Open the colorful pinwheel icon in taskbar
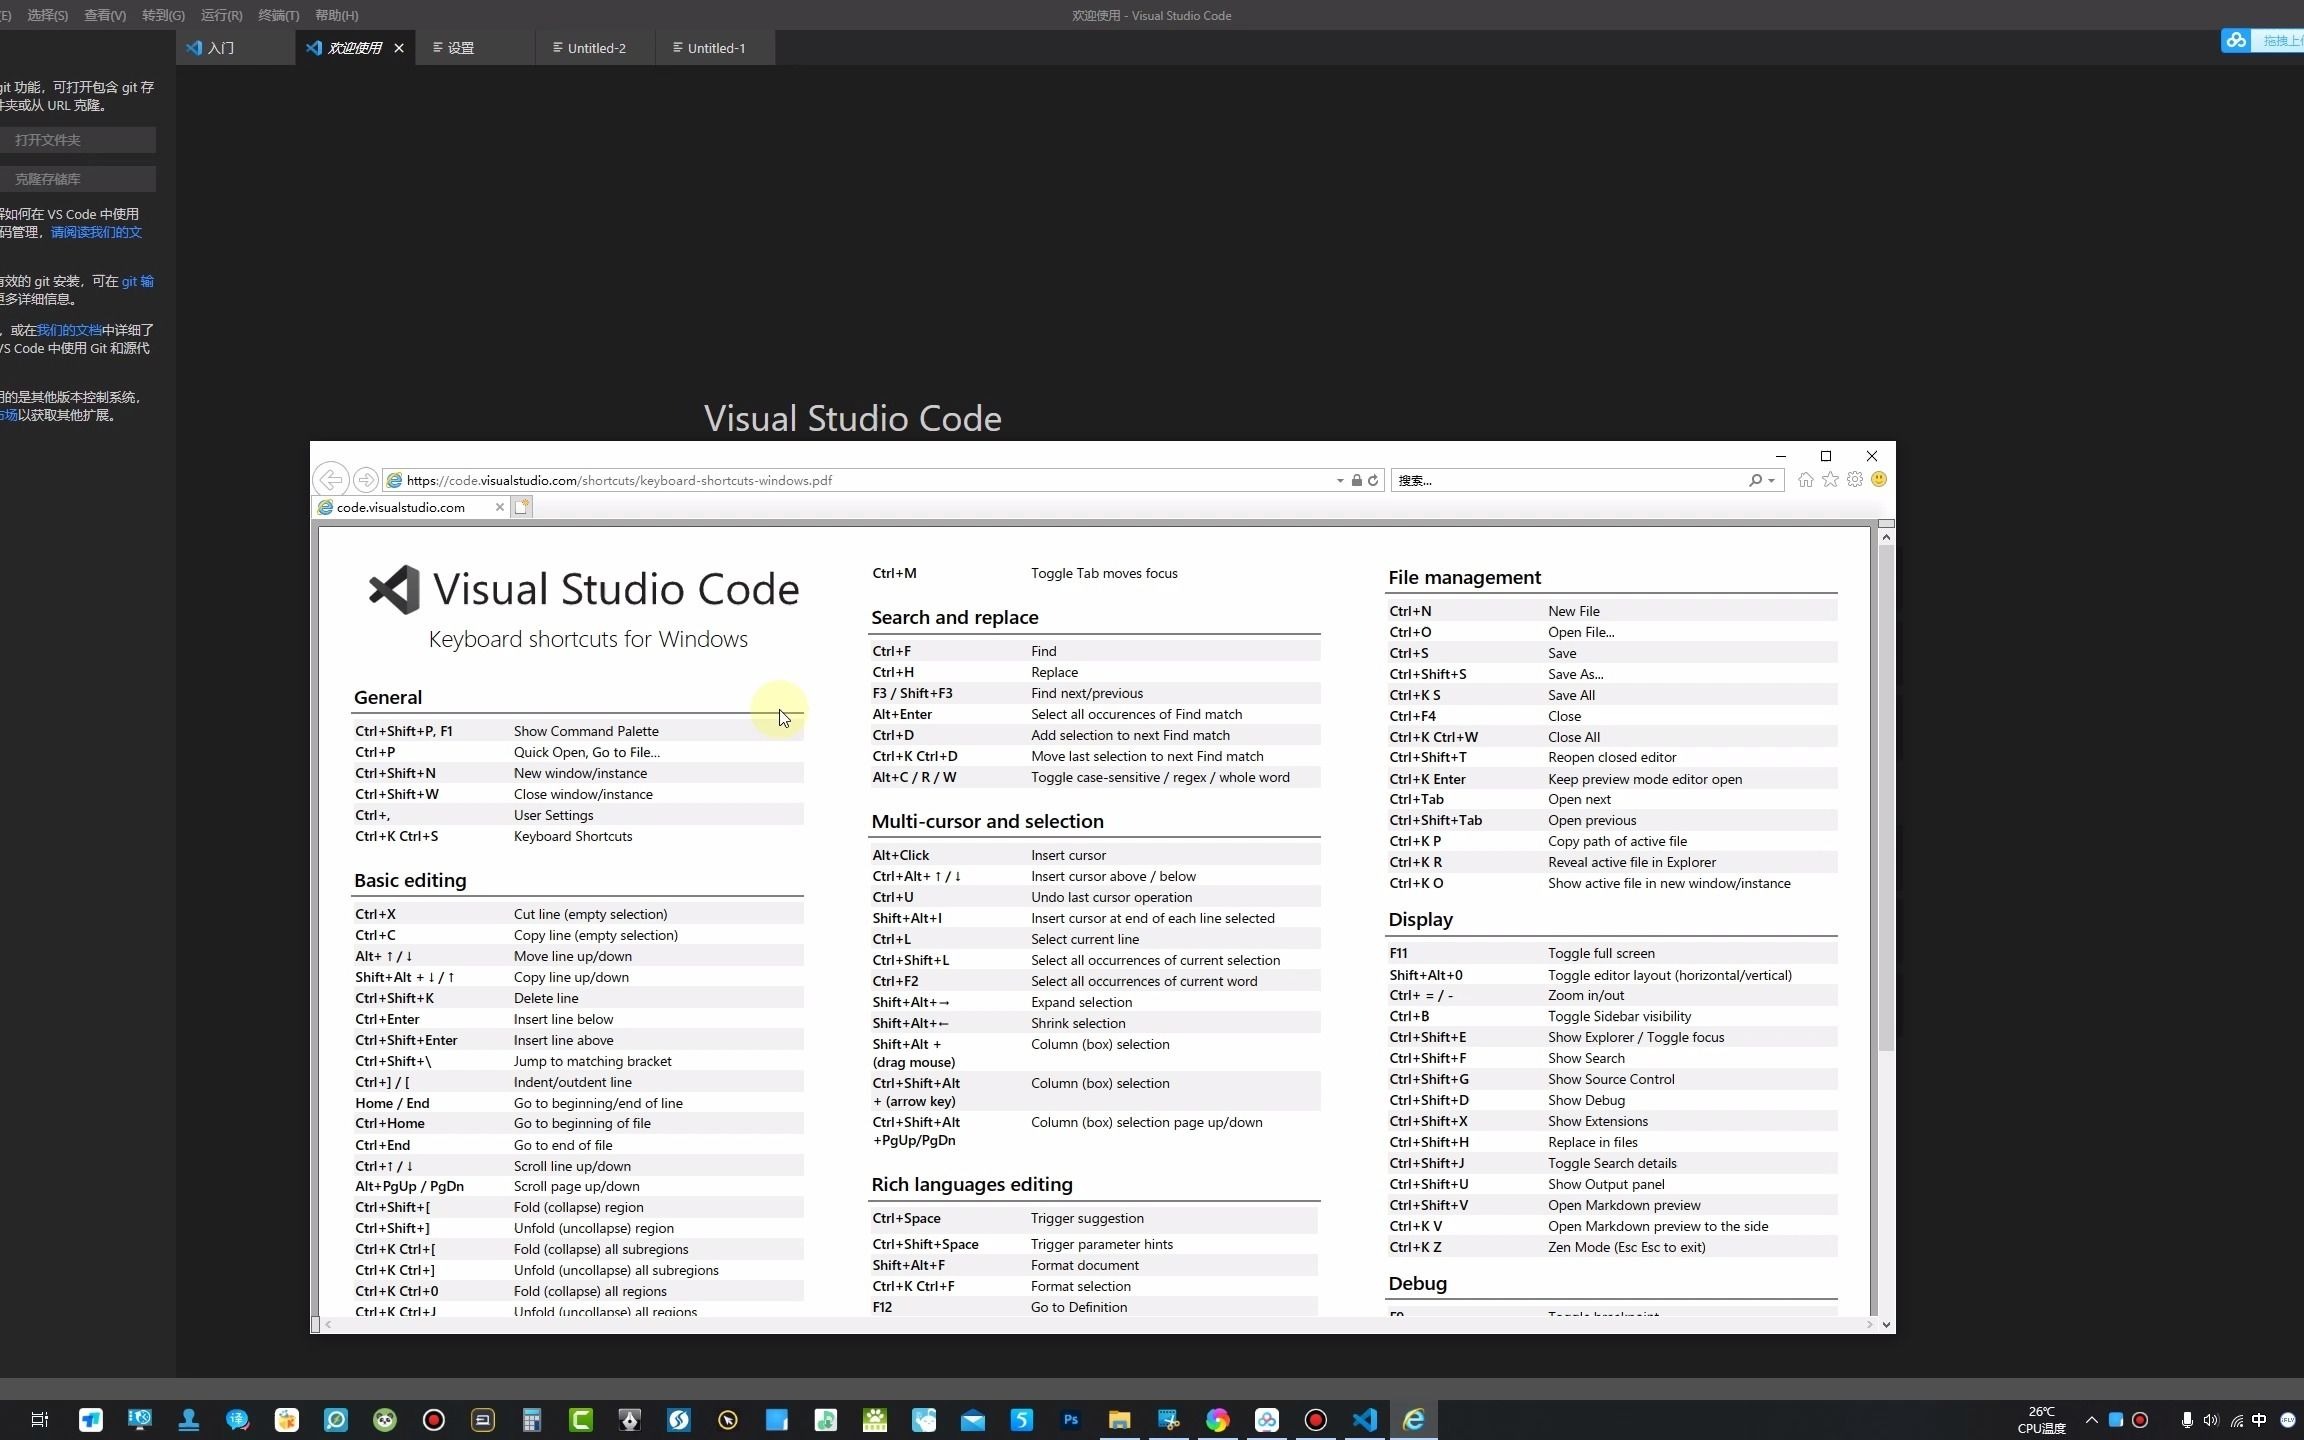This screenshot has height=1440, width=2304. (1218, 1420)
